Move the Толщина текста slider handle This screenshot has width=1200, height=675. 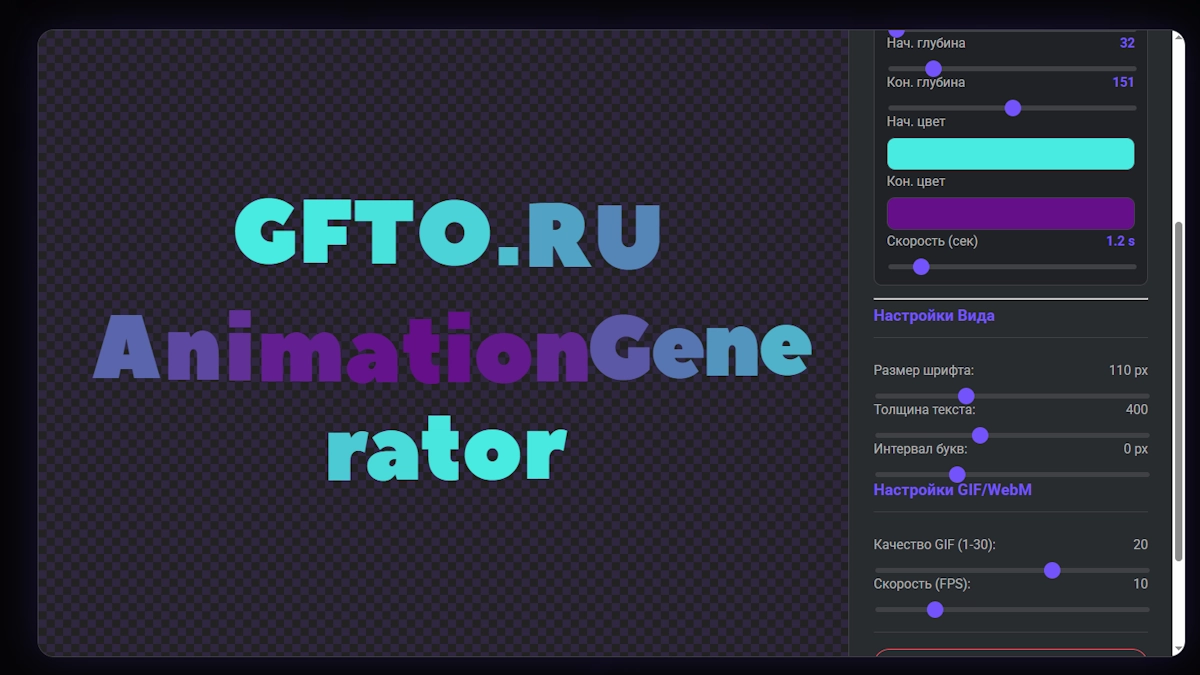pos(980,435)
